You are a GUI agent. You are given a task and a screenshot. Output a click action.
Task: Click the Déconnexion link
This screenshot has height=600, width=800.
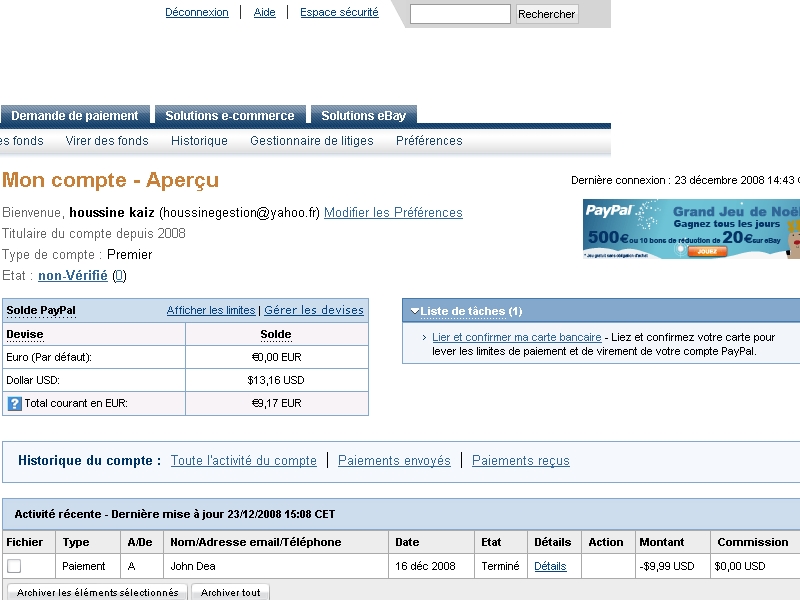[197, 12]
